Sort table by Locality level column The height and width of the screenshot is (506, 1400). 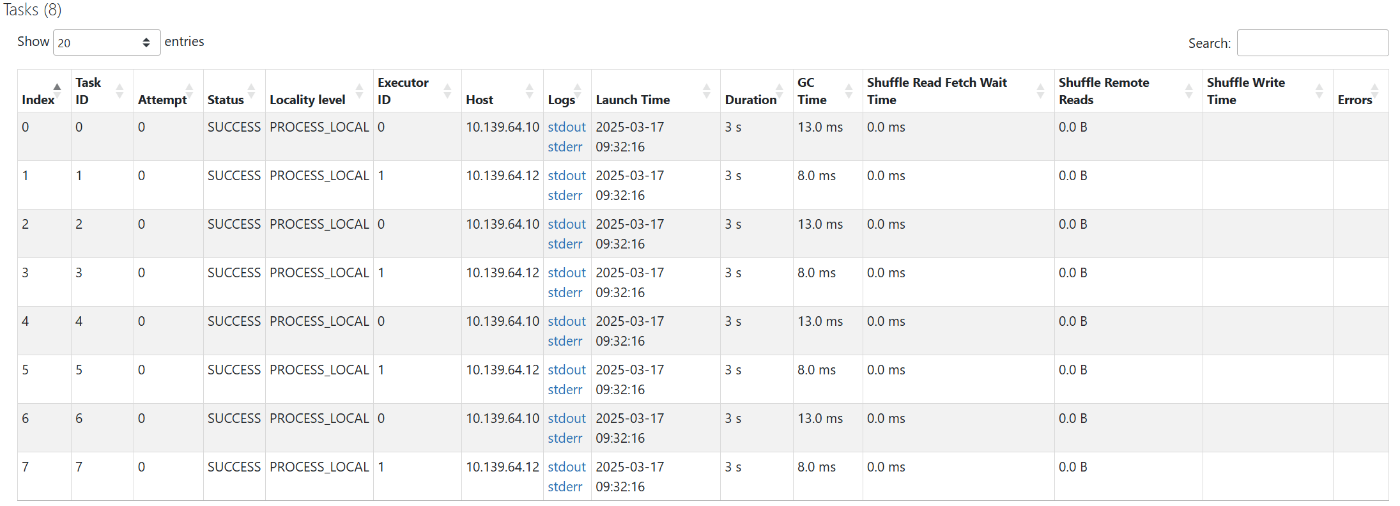pyautogui.click(x=319, y=91)
